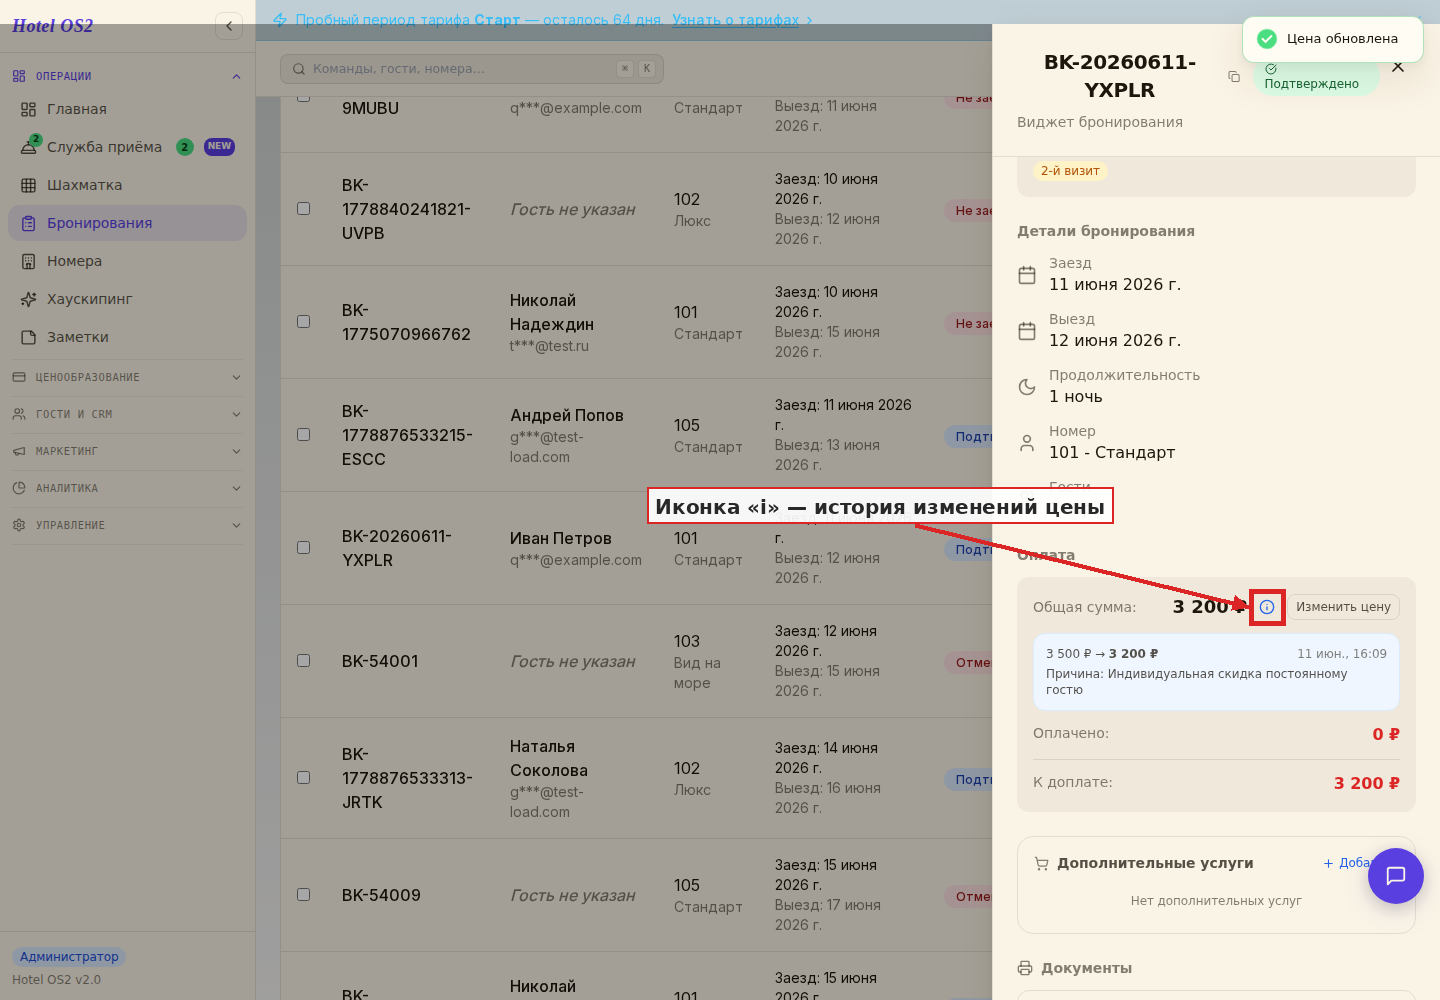Tick checkbox for booking BK-1778876533215-ESCC
This screenshot has height=1000, width=1440.
click(303, 435)
